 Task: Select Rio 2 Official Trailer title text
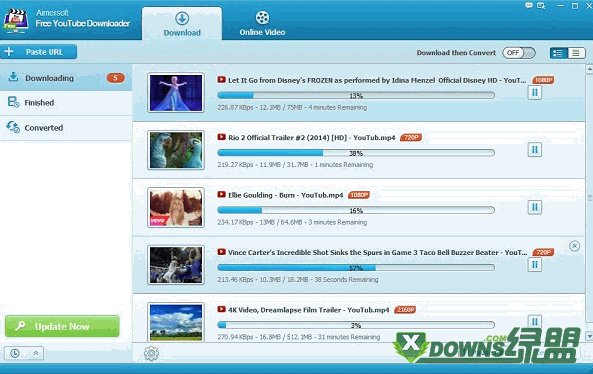coord(312,138)
